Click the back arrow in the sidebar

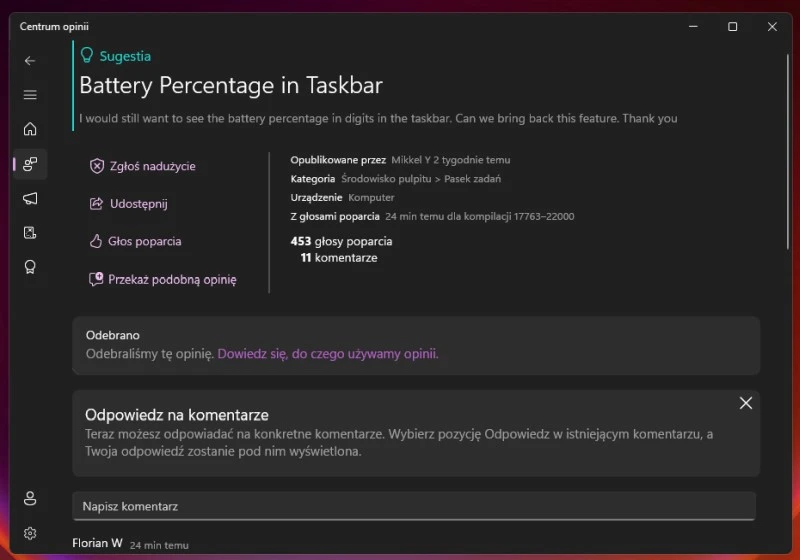(x=30, y=61)
